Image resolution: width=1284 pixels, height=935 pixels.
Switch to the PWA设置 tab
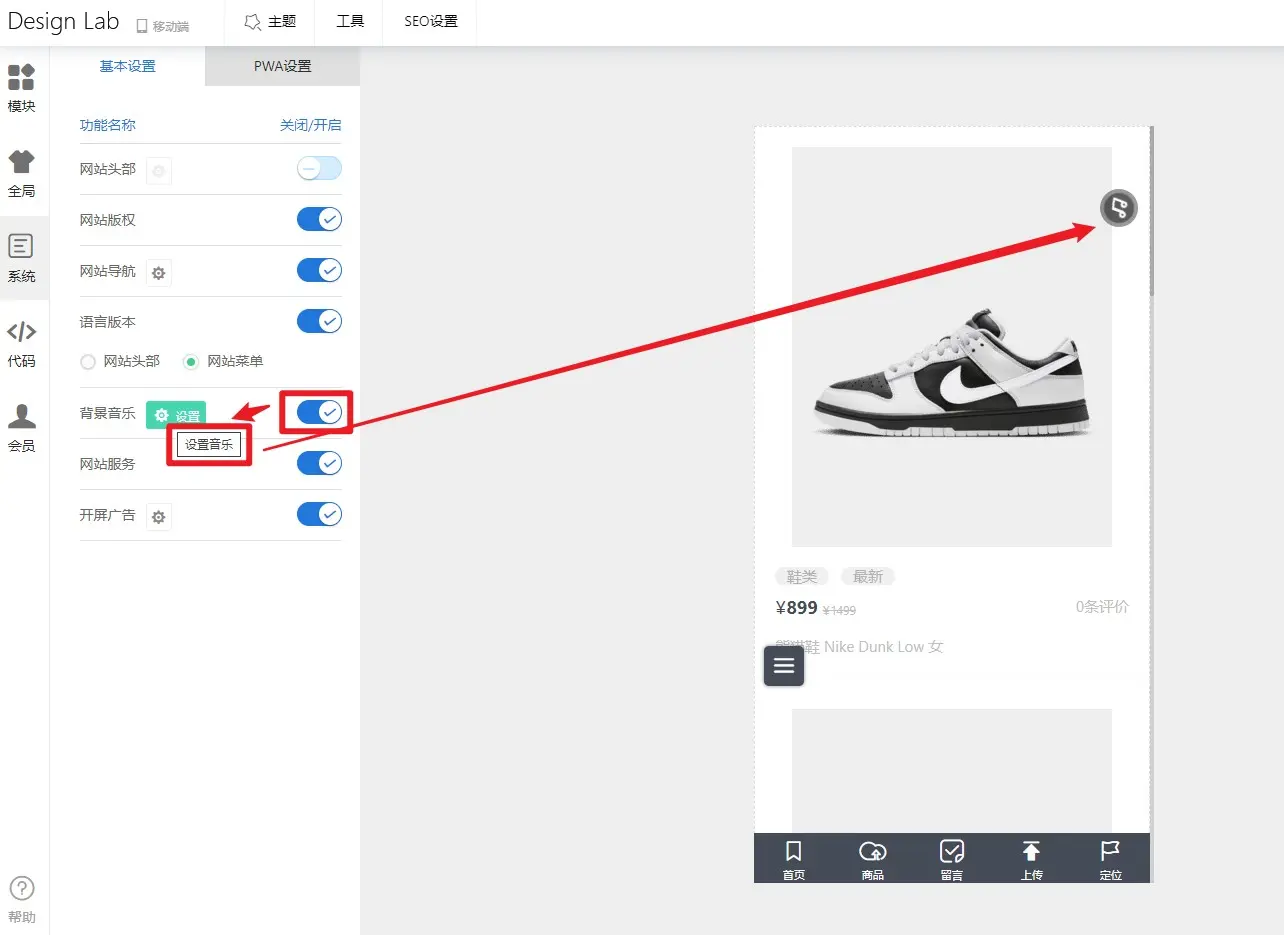point(282,66)
